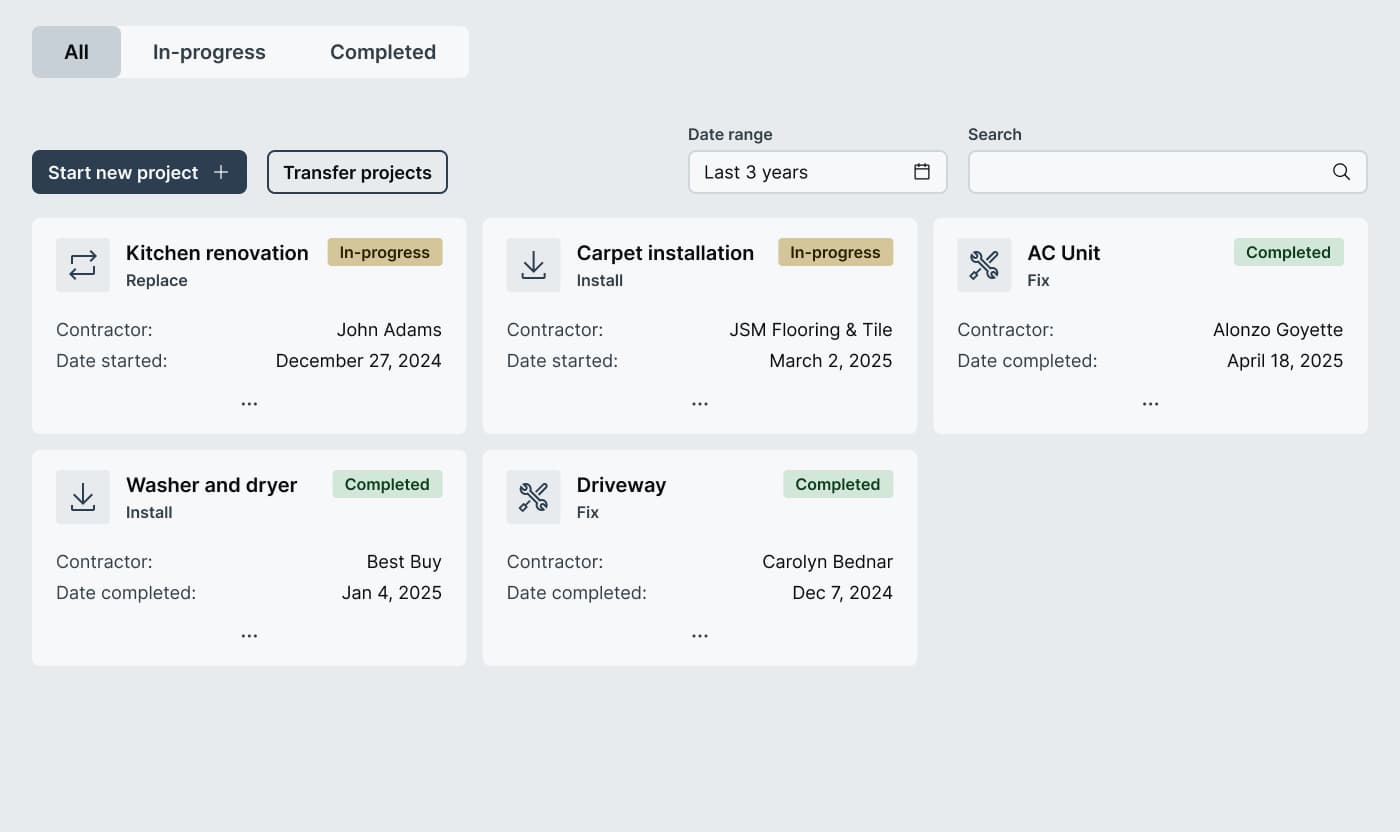Open more options on Washer and dryer card
The height and width of the screenshot is (832, 1400).
click(x=249, y=636)
